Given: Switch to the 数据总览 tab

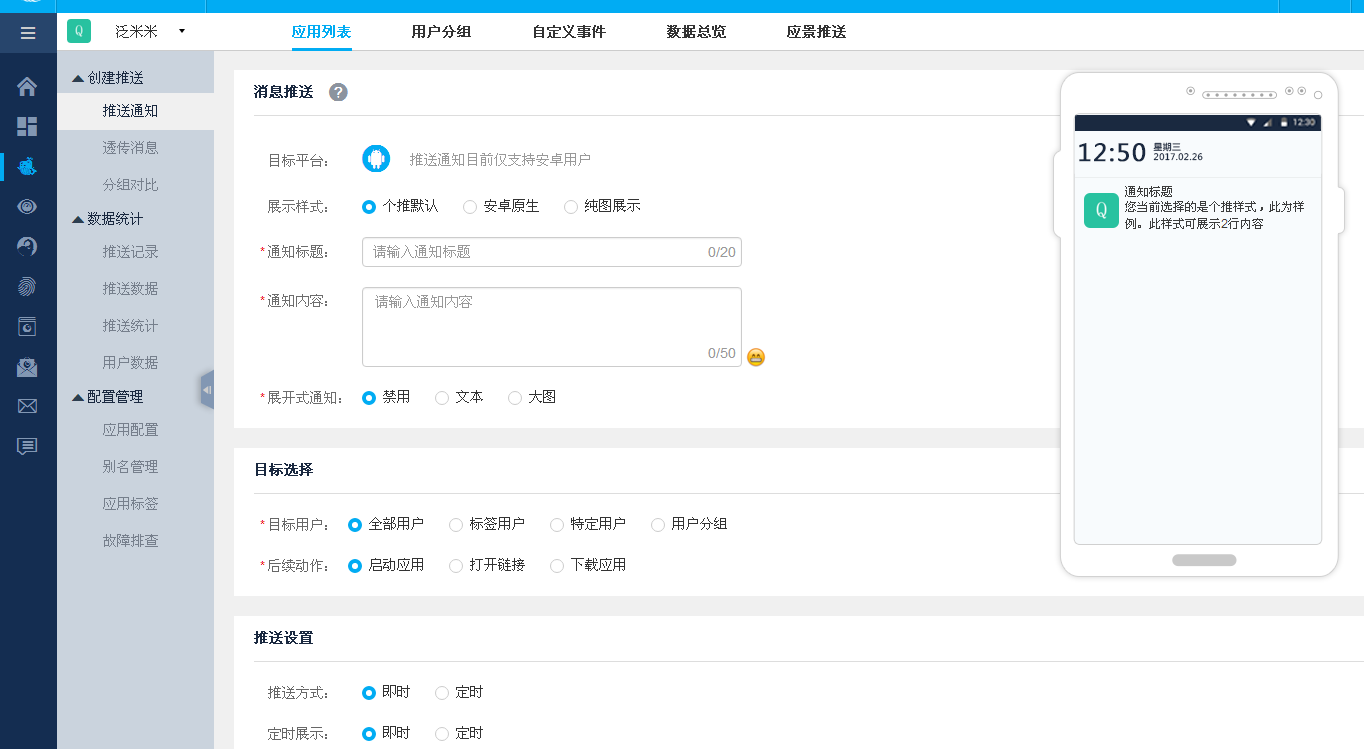Looking at the screenshot, I should click(696, 31).
